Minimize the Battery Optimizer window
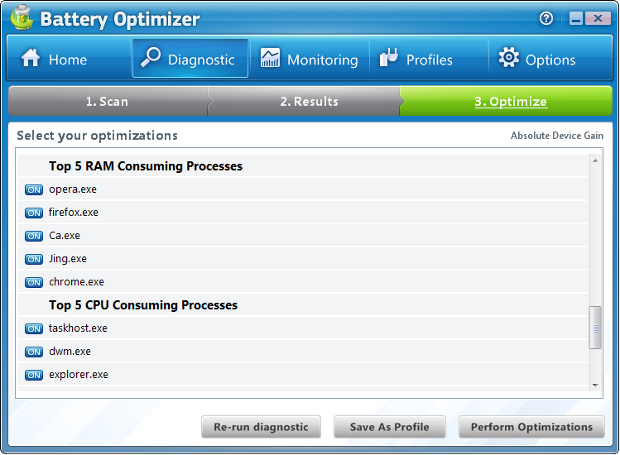 point(576,18)
